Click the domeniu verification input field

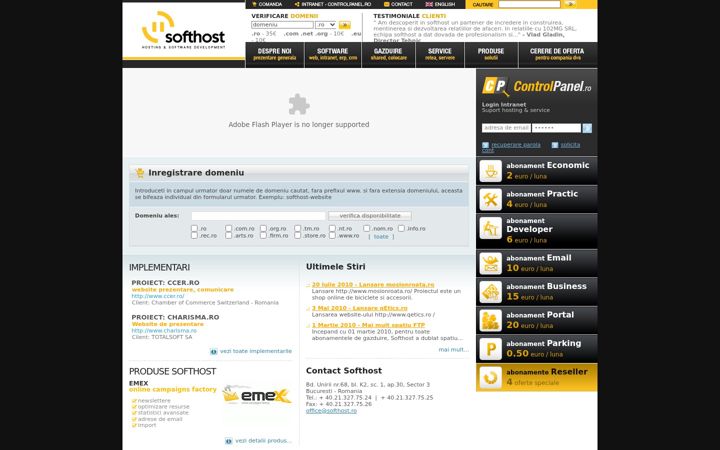(x=282, y=25)
